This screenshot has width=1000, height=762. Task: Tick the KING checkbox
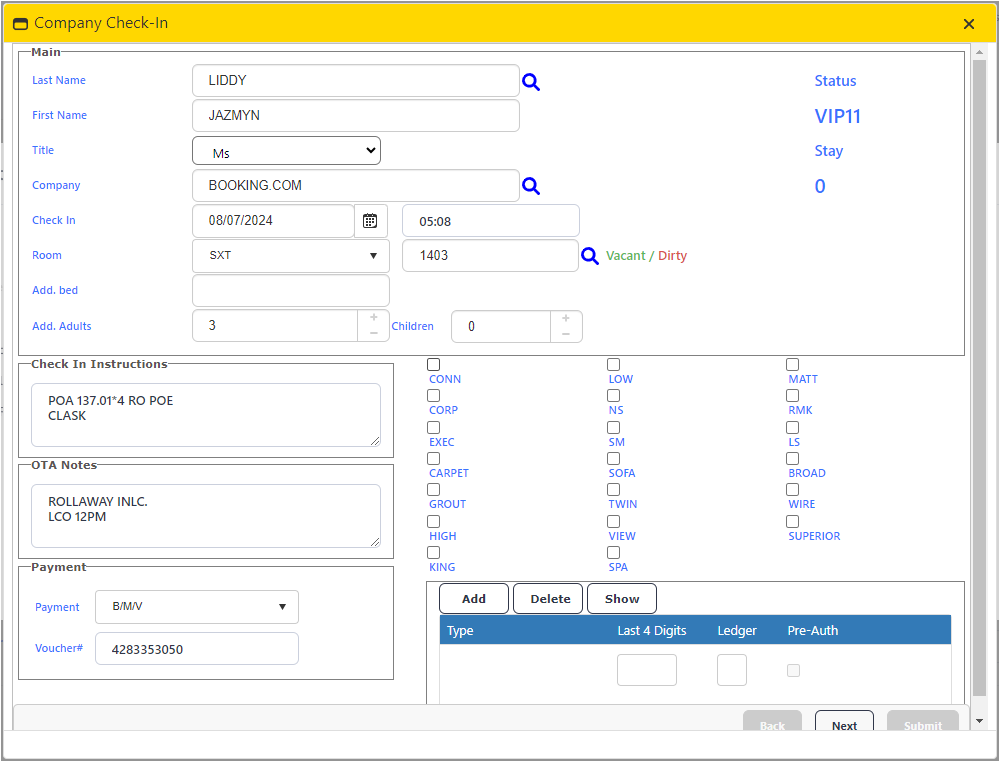tap(434, 552)
